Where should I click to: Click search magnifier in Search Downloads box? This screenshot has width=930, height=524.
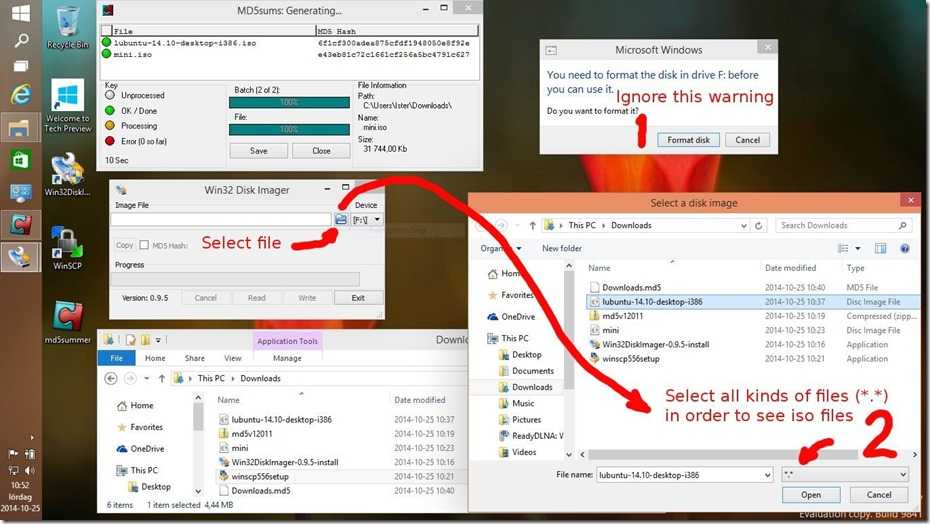click(x=902, y=226)
